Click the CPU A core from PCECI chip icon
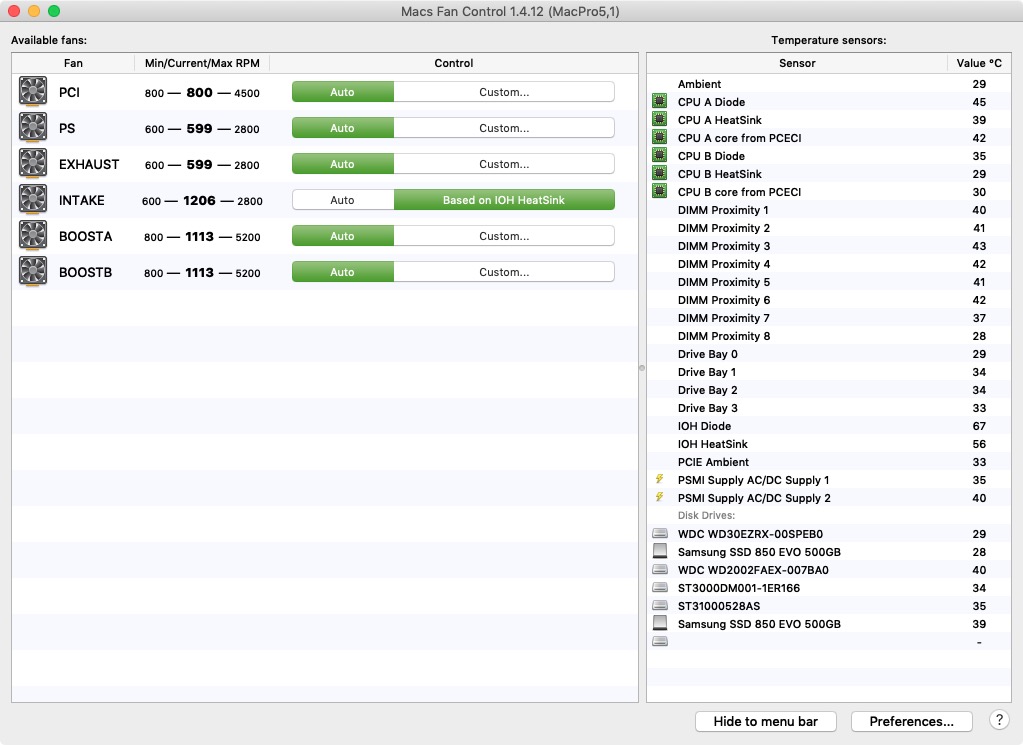 pos(660,137)
